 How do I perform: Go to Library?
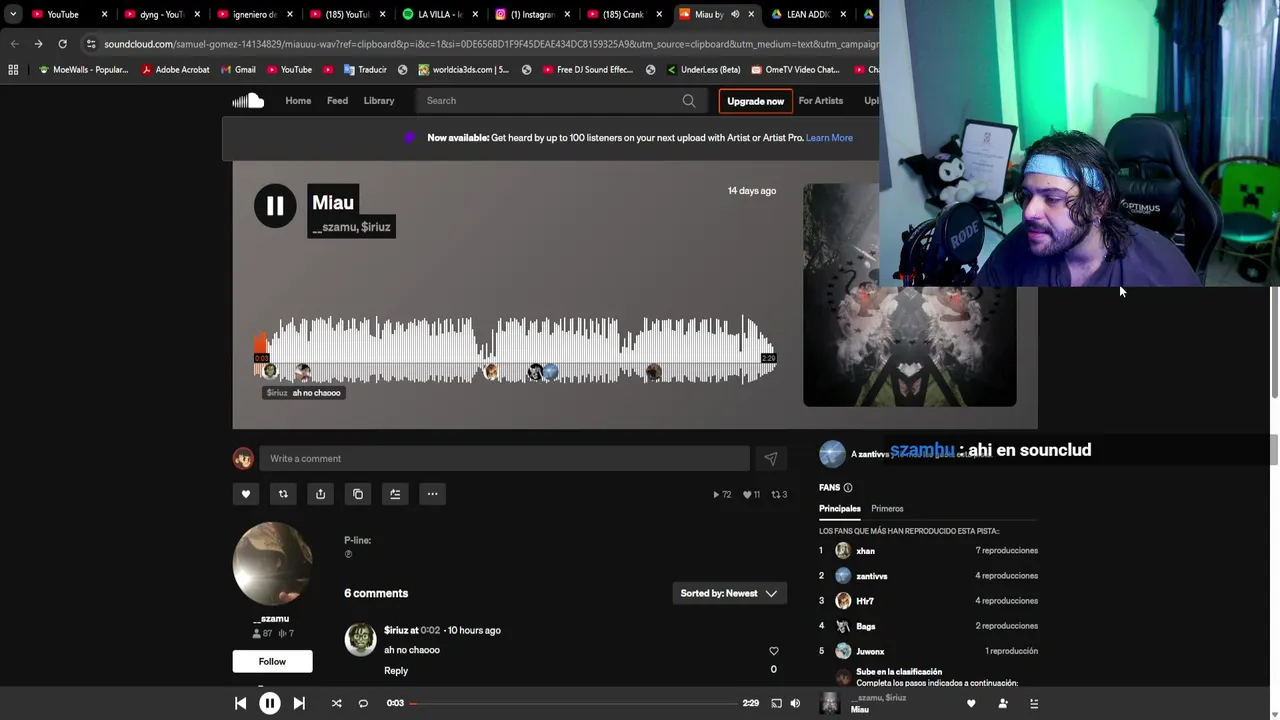click(379, 100)
